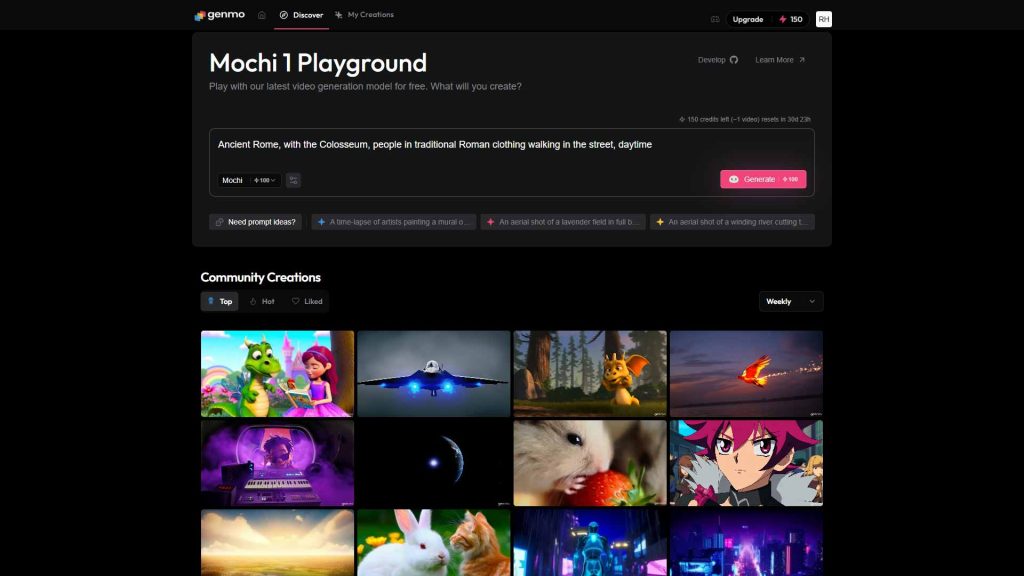Screen dimensions: 1024x576
Task: Open the generation settings sliders icon
Action: (x=293, y=180)
